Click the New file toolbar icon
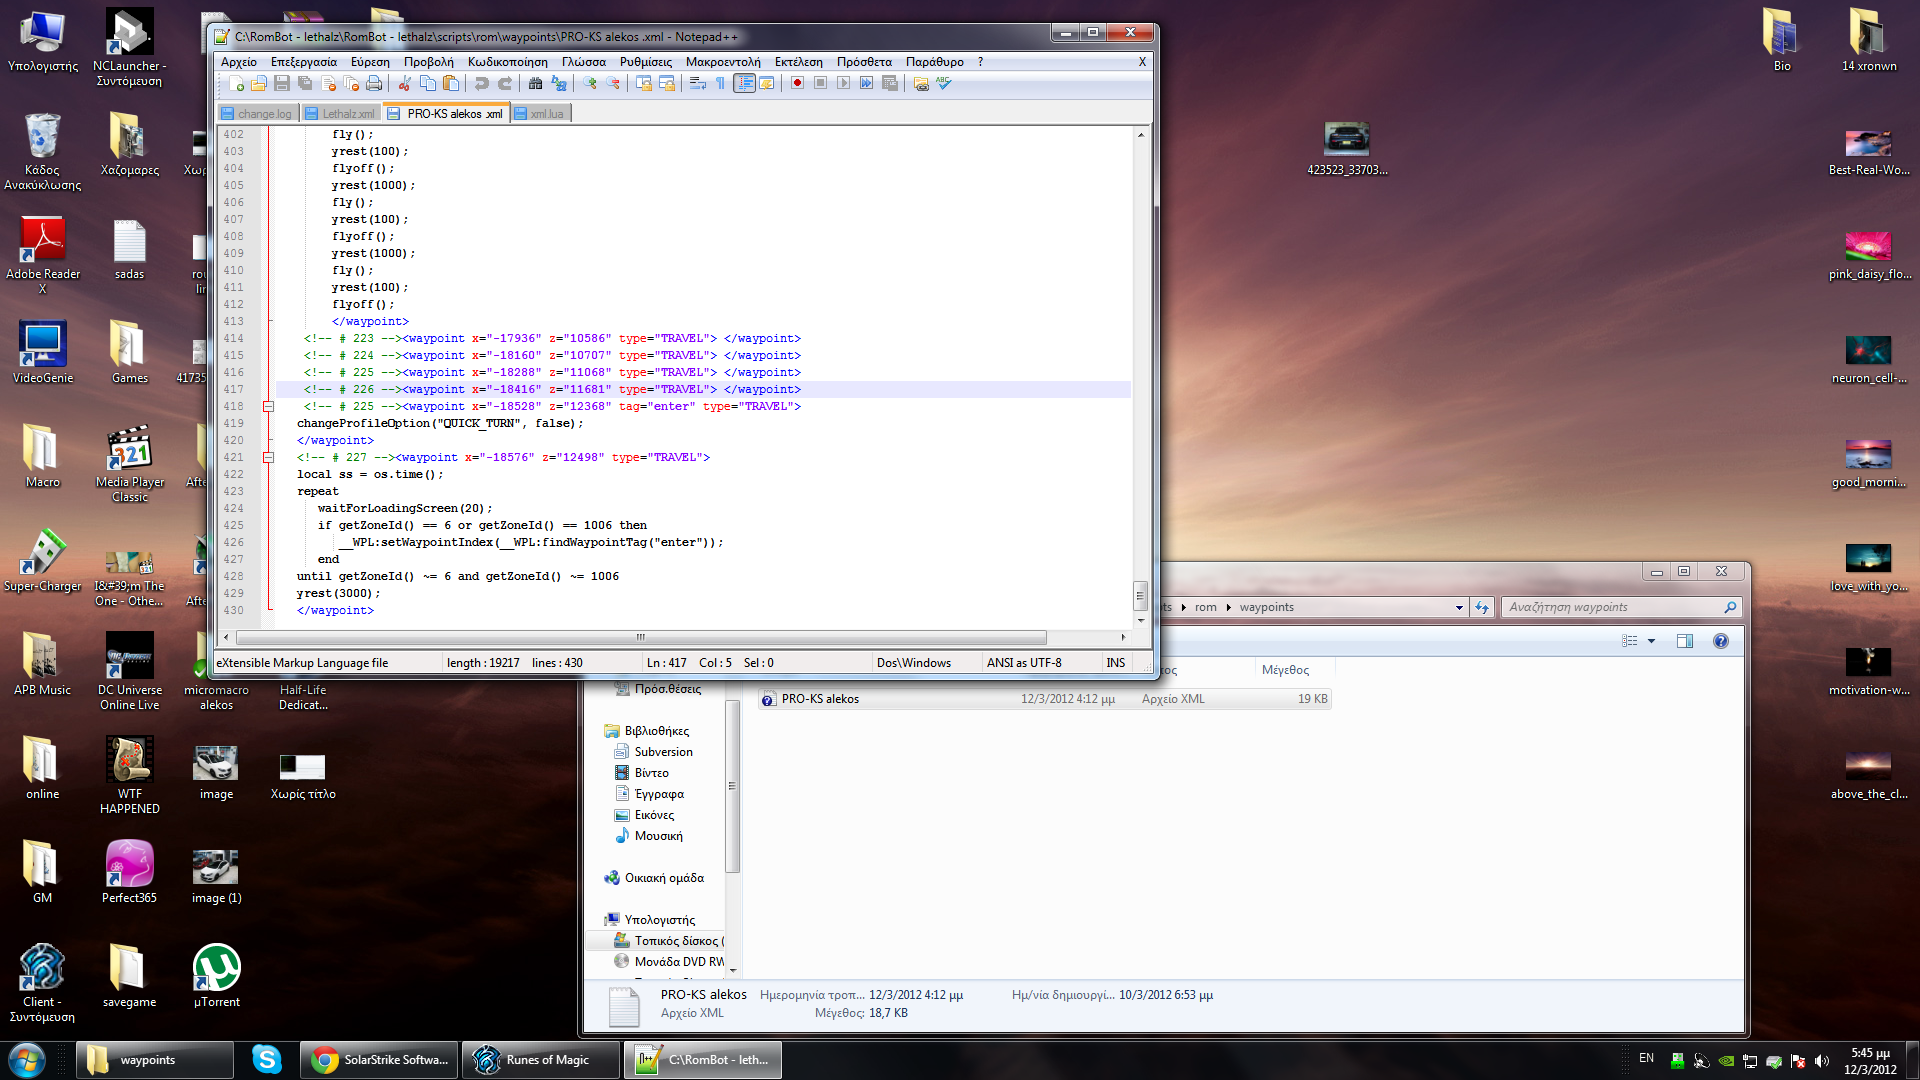Screen dimensions: 1920x1080 (236, 84)
